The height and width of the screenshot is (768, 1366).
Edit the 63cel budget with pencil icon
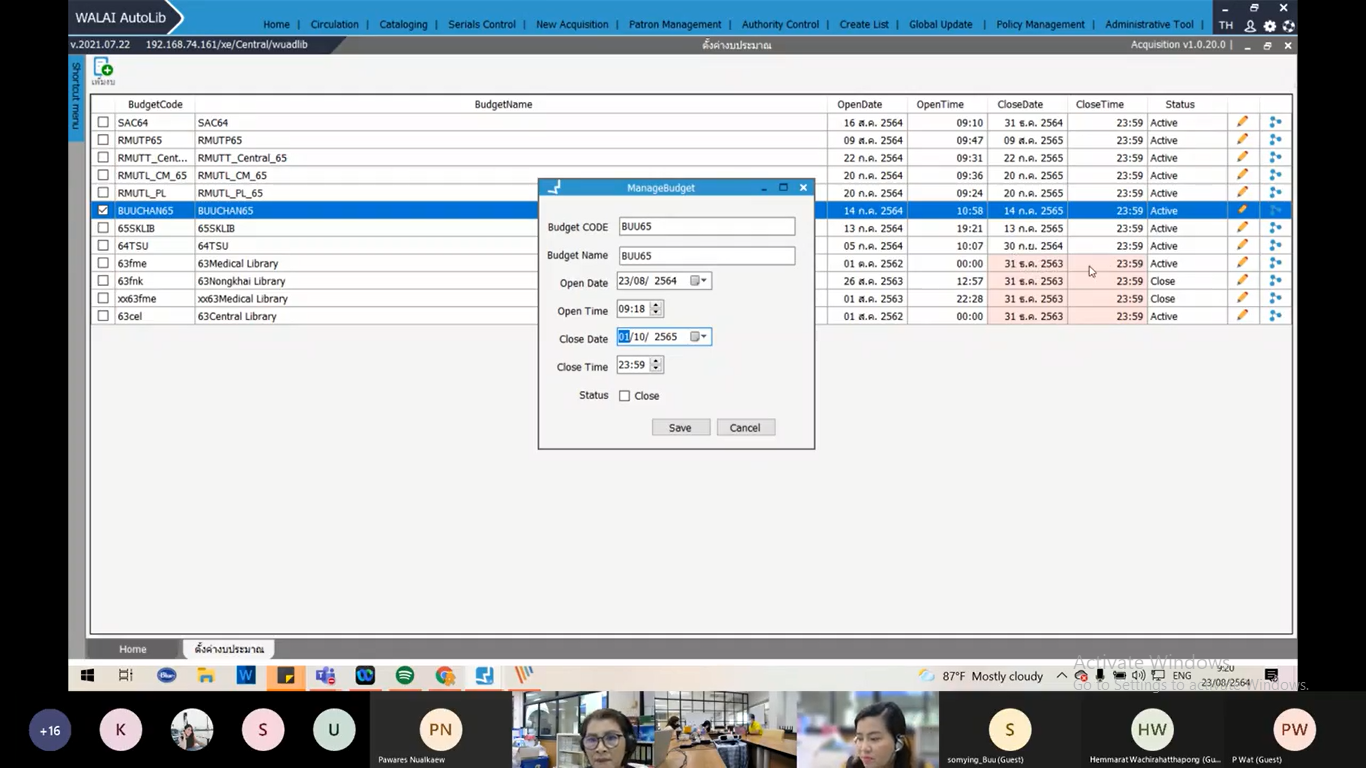pyautogui.click(x=1242, y=316)
